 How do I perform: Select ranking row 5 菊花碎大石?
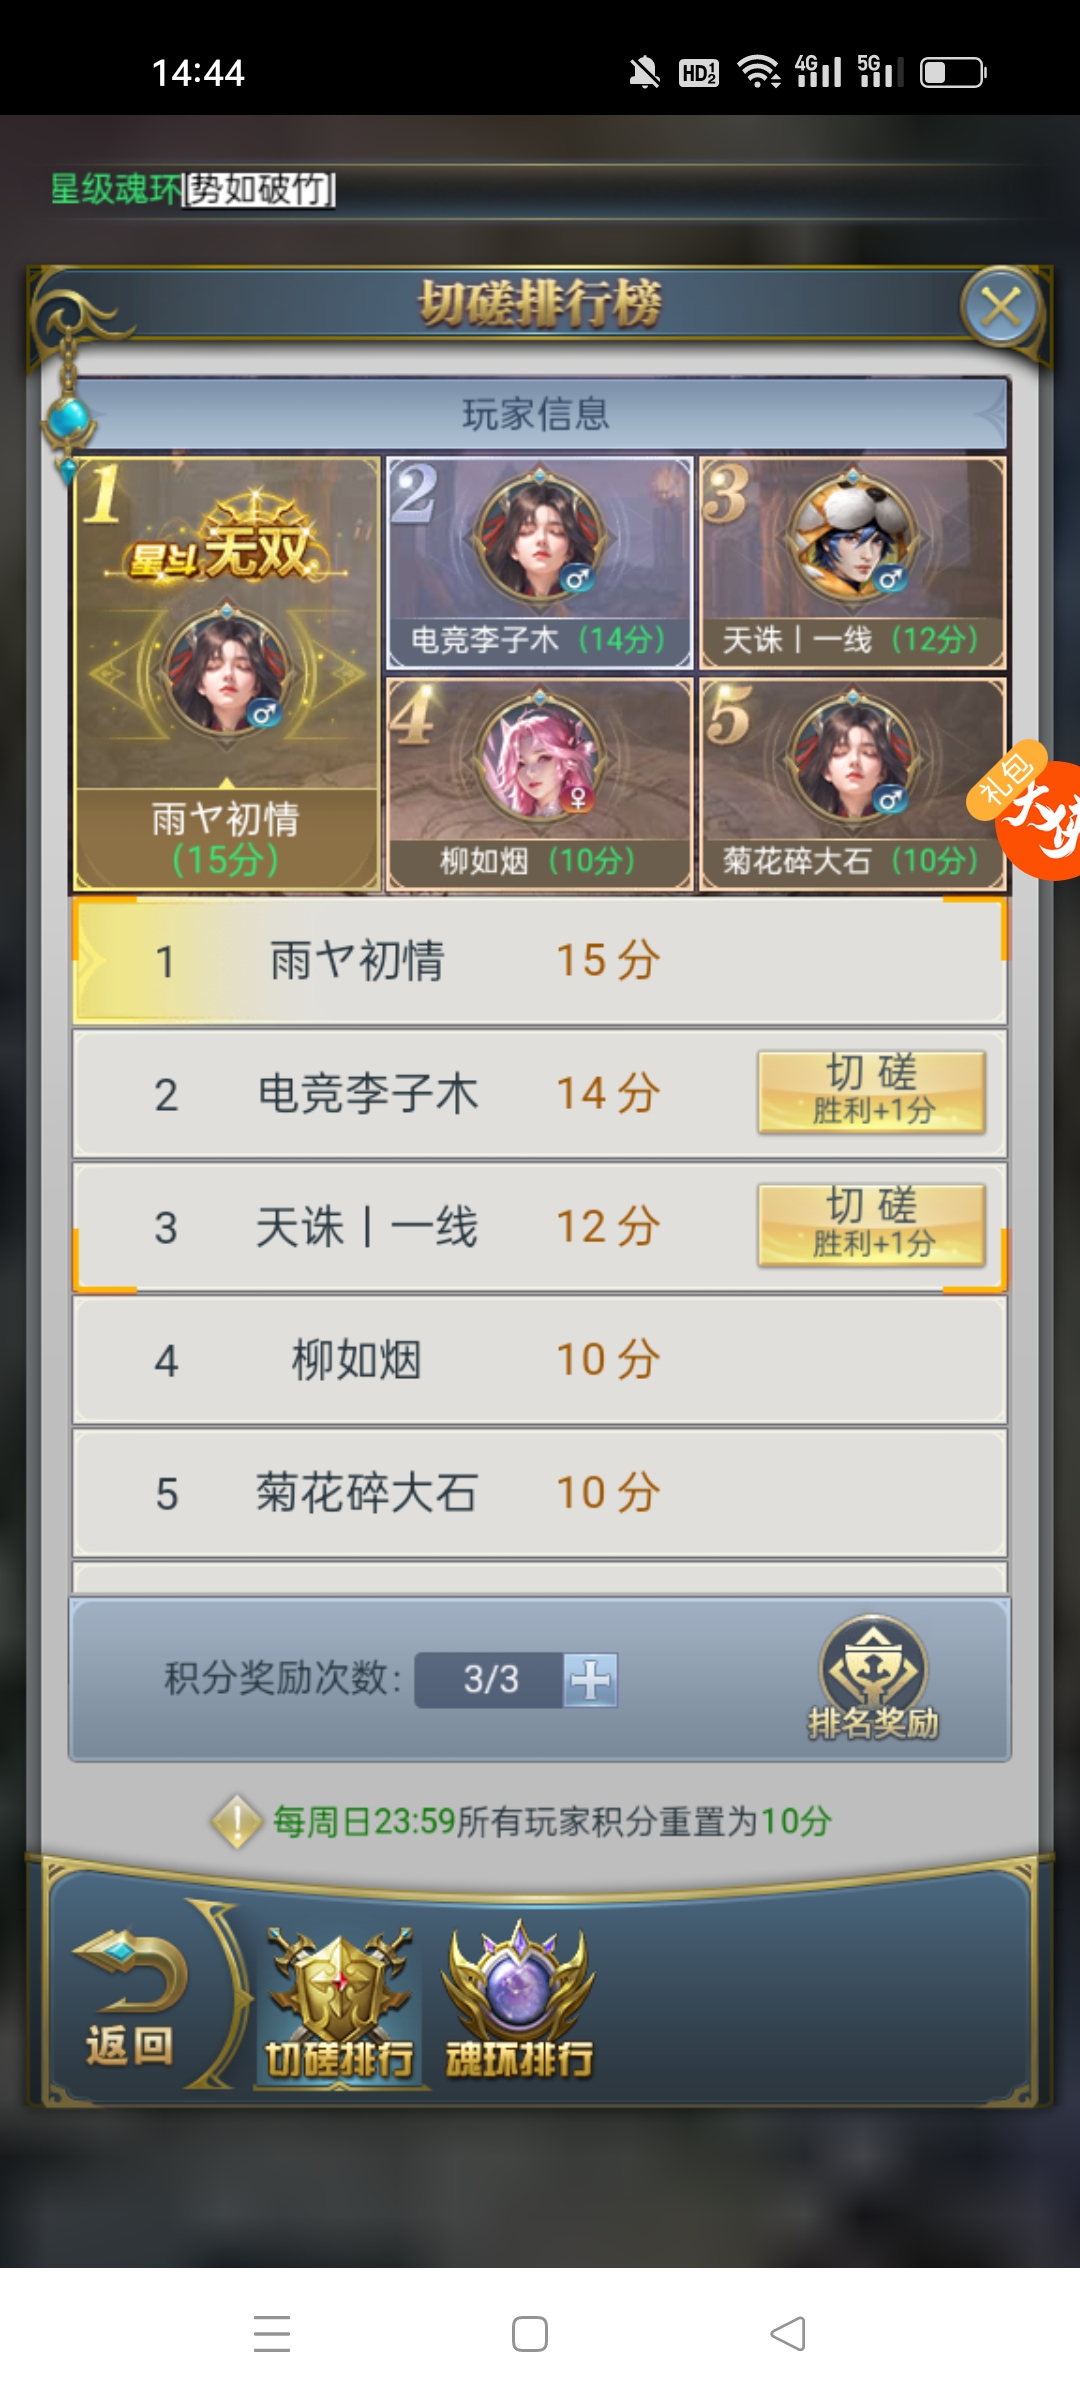(540, 1493)
